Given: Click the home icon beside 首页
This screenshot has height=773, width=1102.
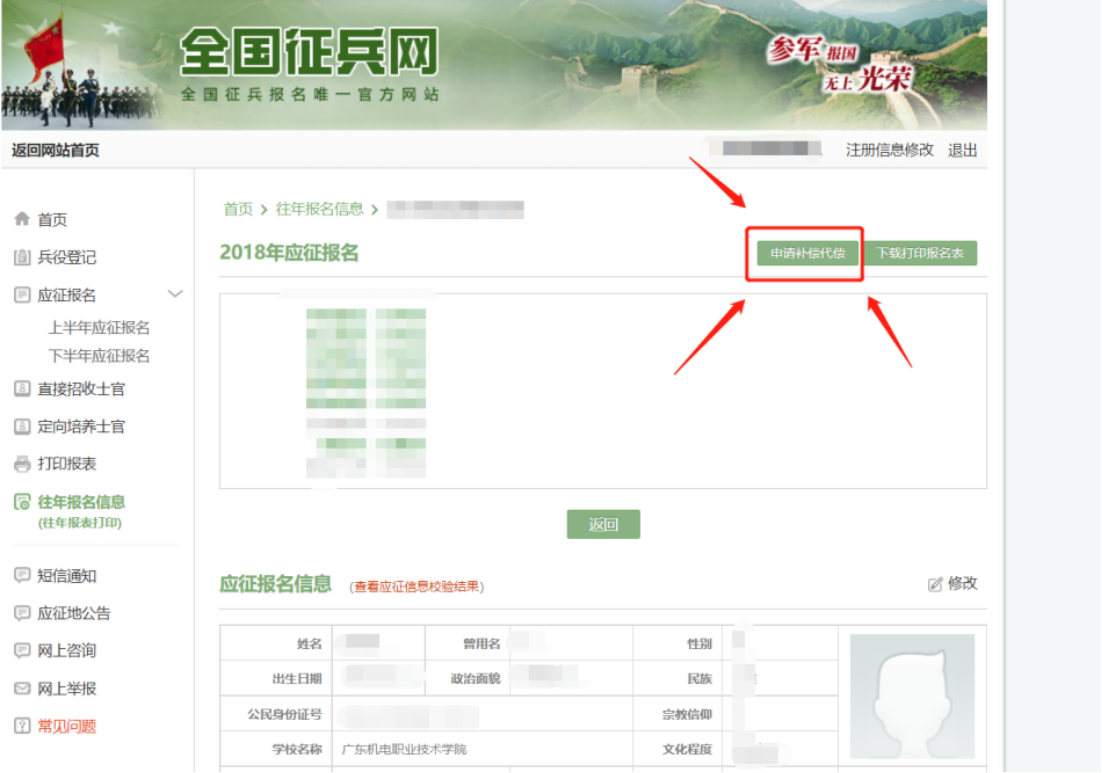Looking at the screenshot, I should (x=22, y=220).
